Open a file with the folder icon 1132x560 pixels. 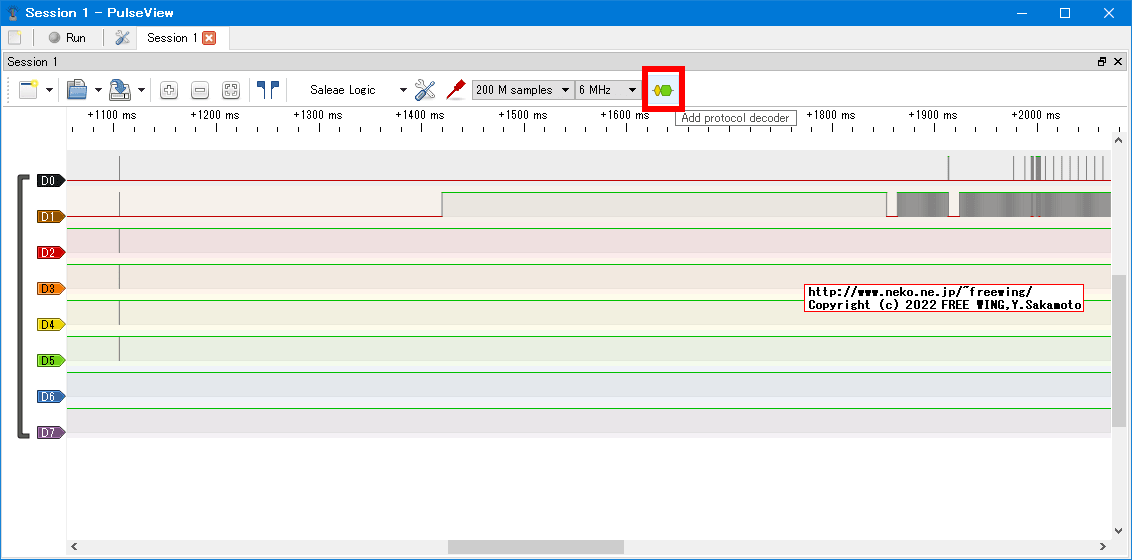[77, 90]
